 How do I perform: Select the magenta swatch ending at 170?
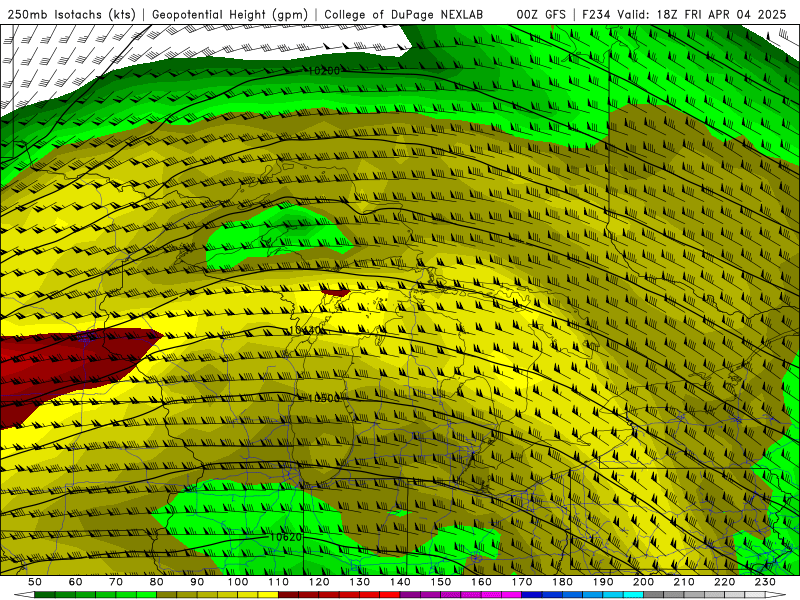(511, 594)
